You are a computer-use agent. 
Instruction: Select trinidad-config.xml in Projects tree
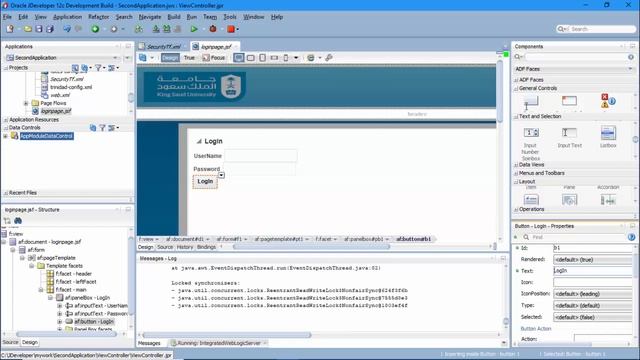click(71, 87)
